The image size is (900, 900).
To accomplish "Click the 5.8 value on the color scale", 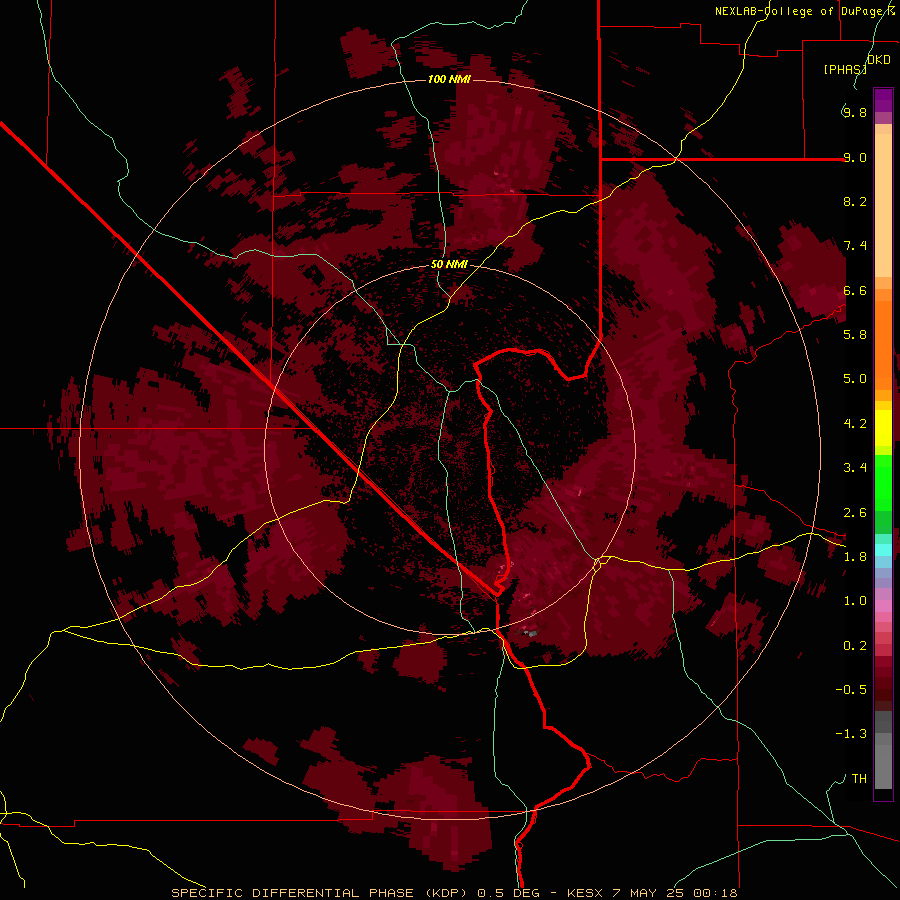I will (x=855, y=335).
